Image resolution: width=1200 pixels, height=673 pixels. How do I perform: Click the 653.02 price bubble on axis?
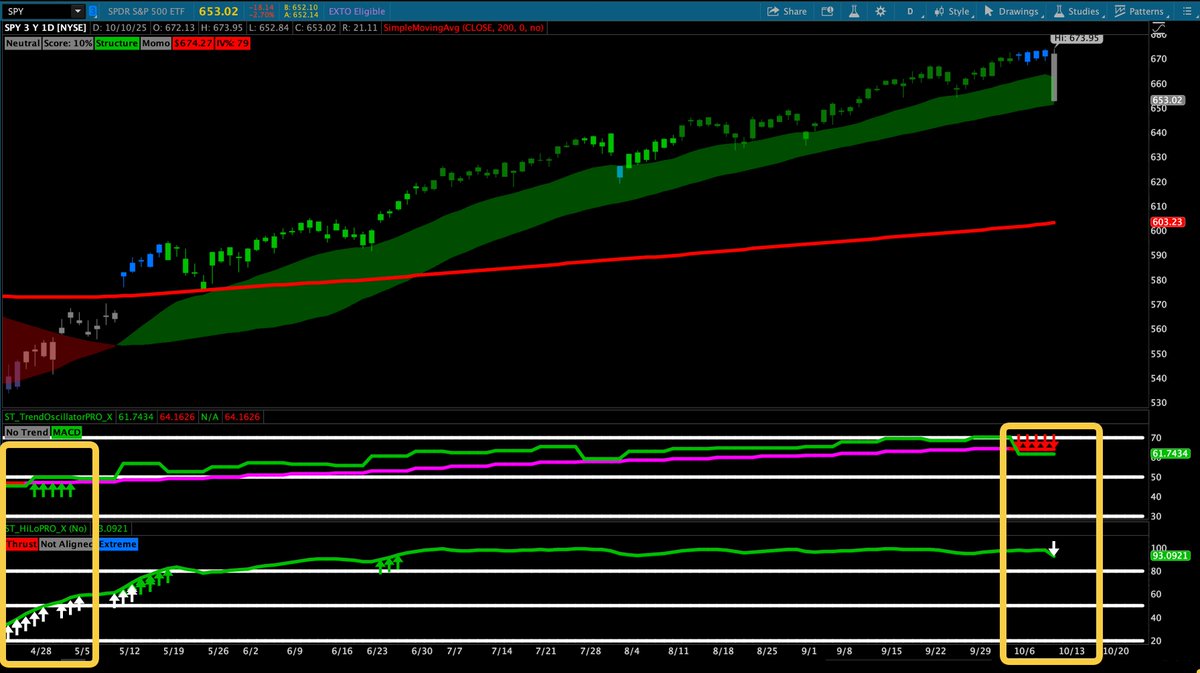1166,100
